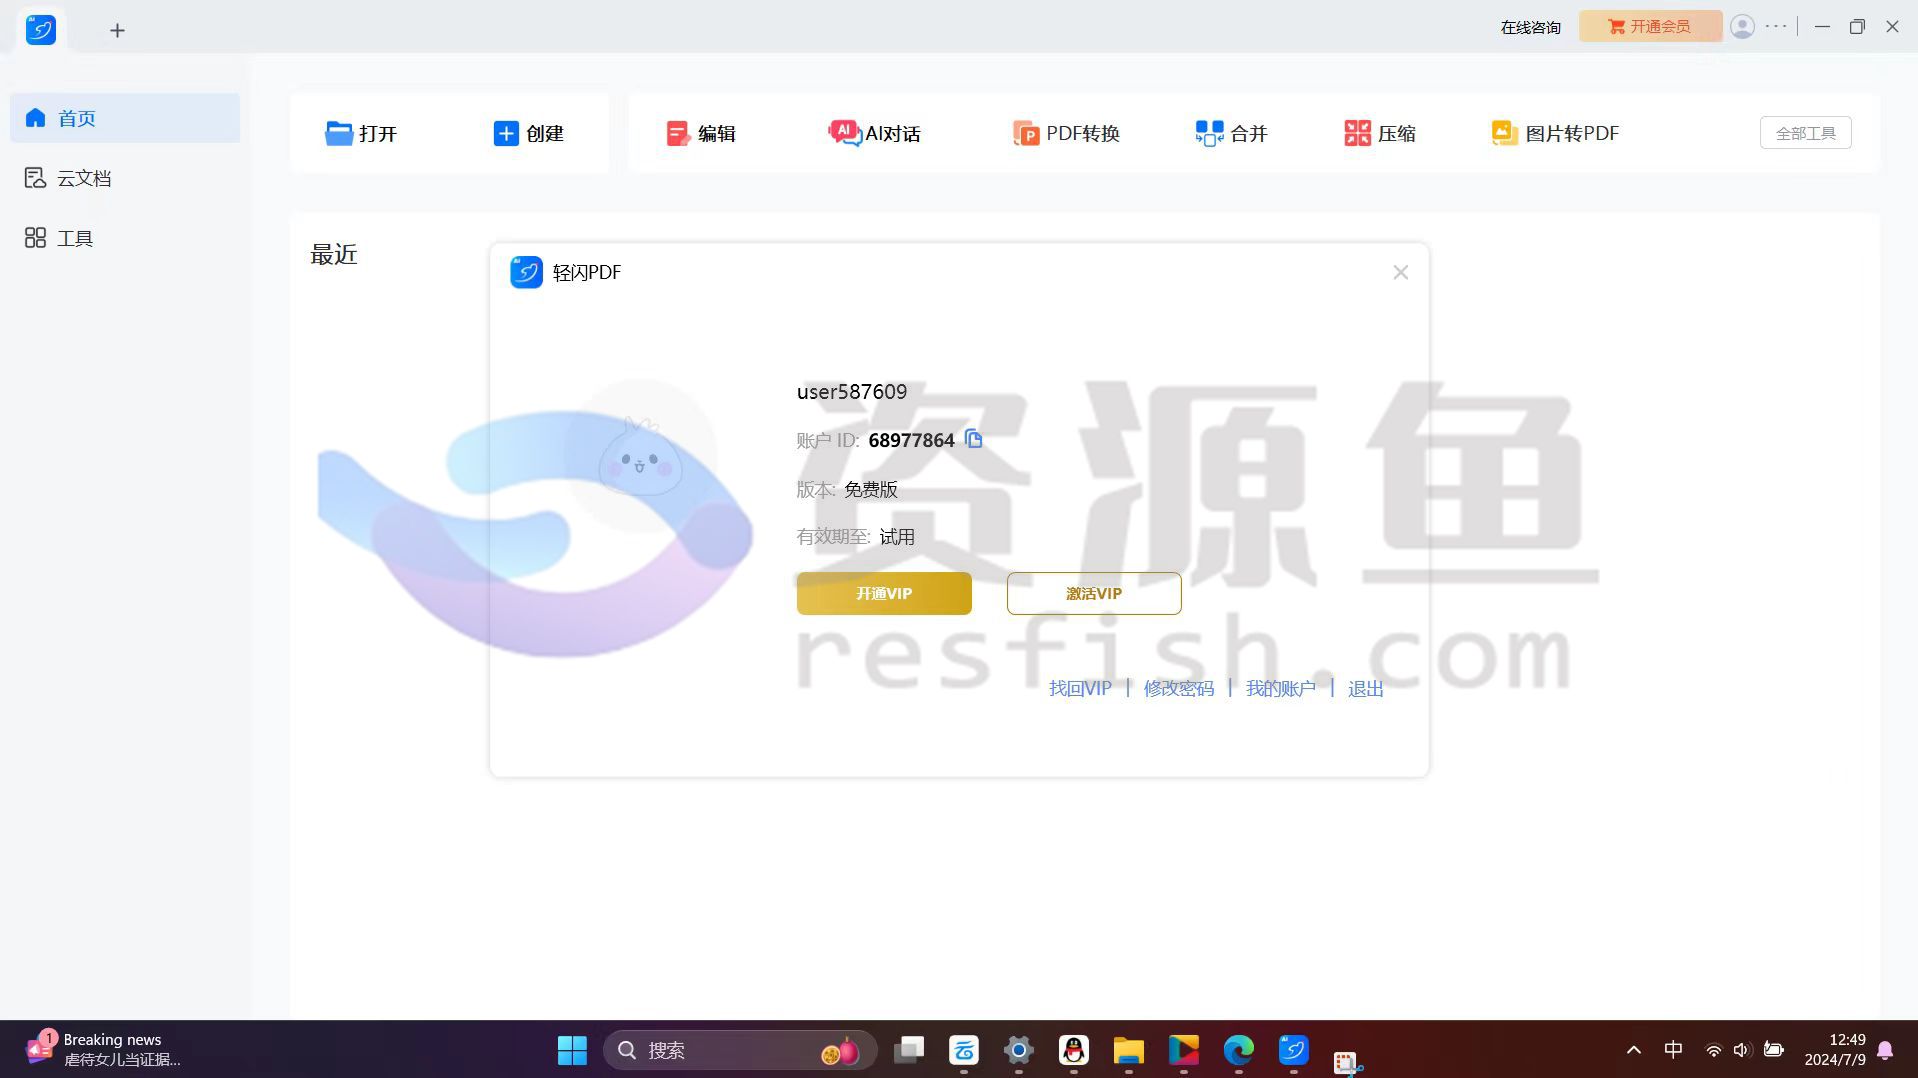Click 退出 to log out

click(1366, 688)
